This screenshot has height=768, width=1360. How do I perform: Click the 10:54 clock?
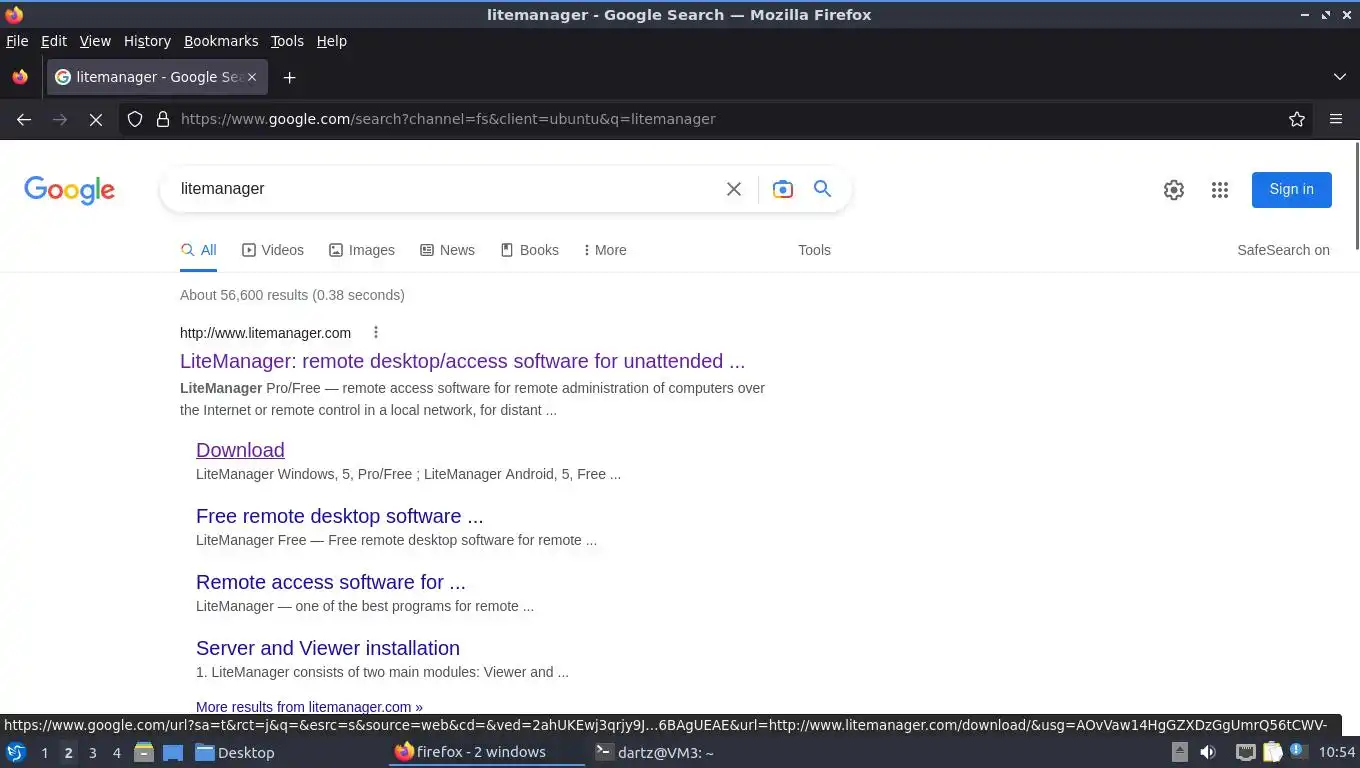point(1337,752)
